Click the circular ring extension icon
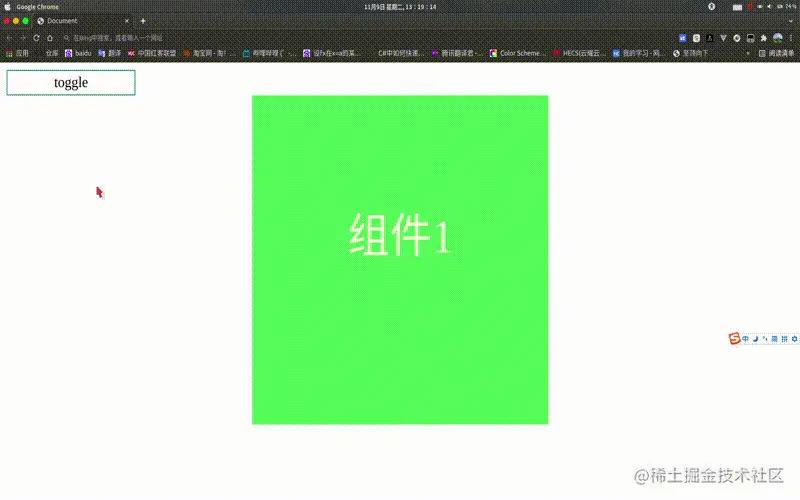 tap(737, 38)
